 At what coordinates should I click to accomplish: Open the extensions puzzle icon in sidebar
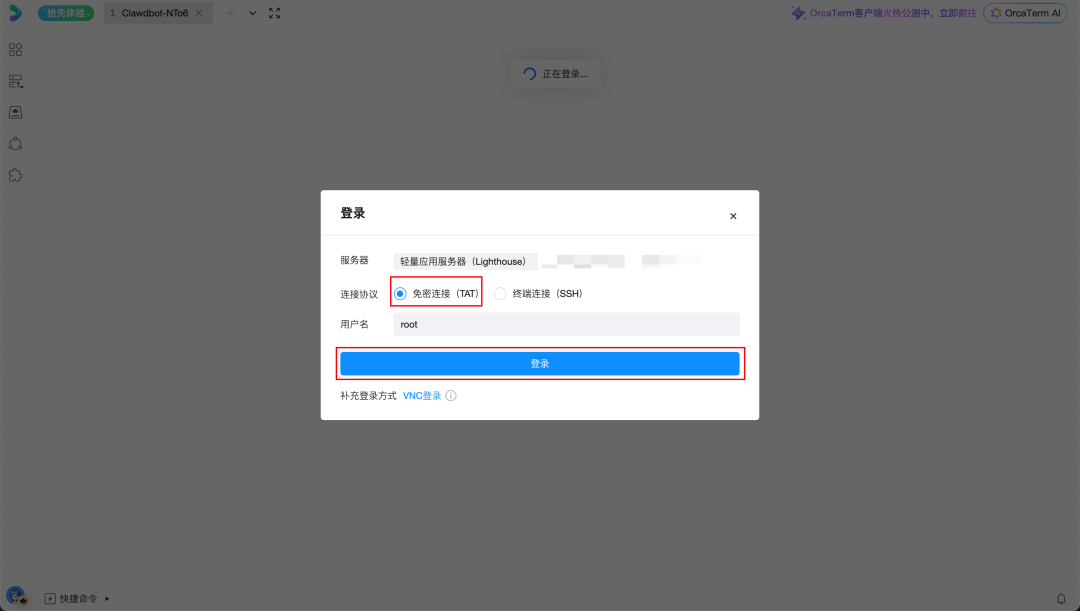[15, 175]
